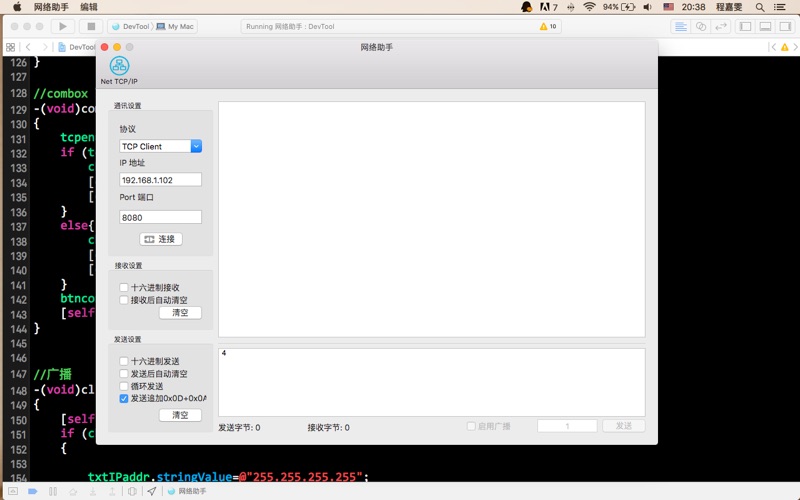Click the step out debug icon
Screen dimensions: 800x500
point(112,491)
